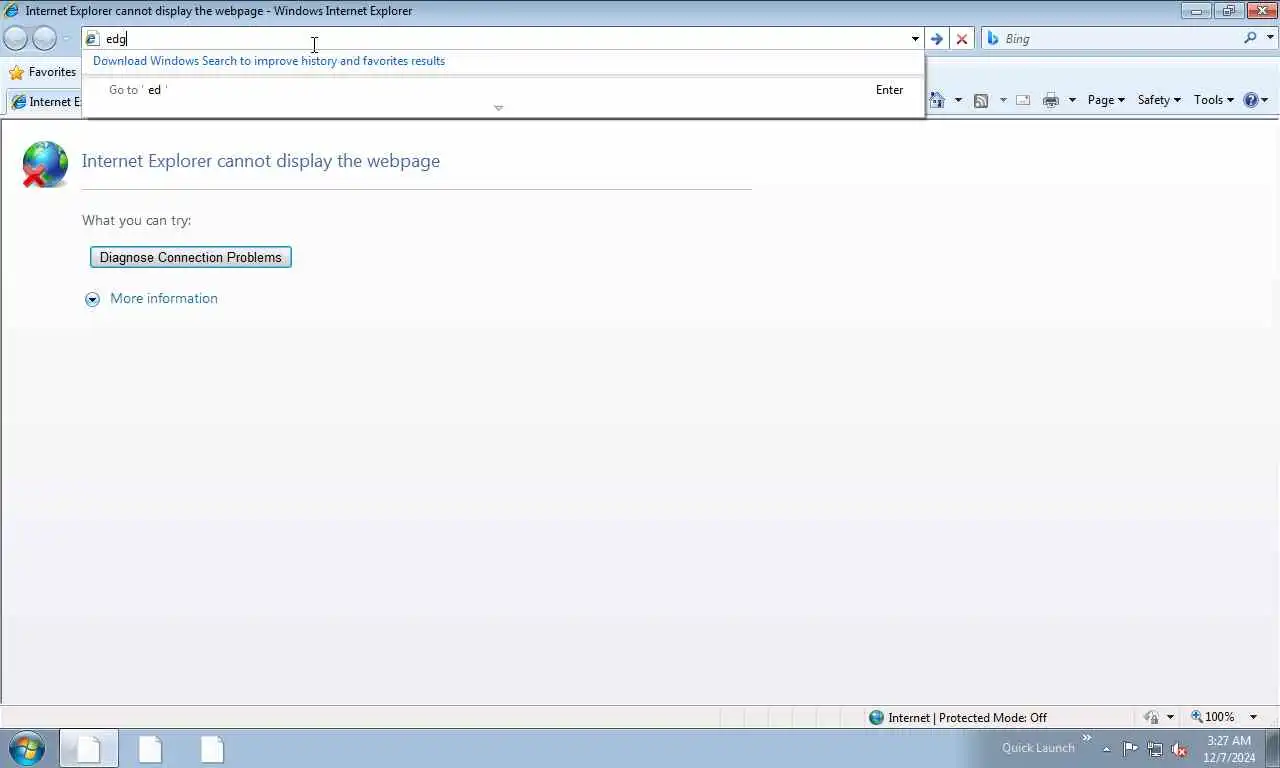Click the taskbar clock showing 3:27 AM
Viewport: 1280px width, 768px height.
point(1229,749)
